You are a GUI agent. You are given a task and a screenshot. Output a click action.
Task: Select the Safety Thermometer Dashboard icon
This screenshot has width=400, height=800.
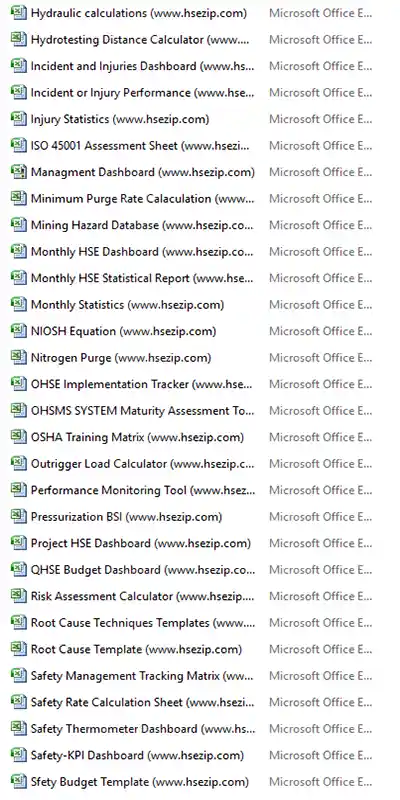coord(19,730)
